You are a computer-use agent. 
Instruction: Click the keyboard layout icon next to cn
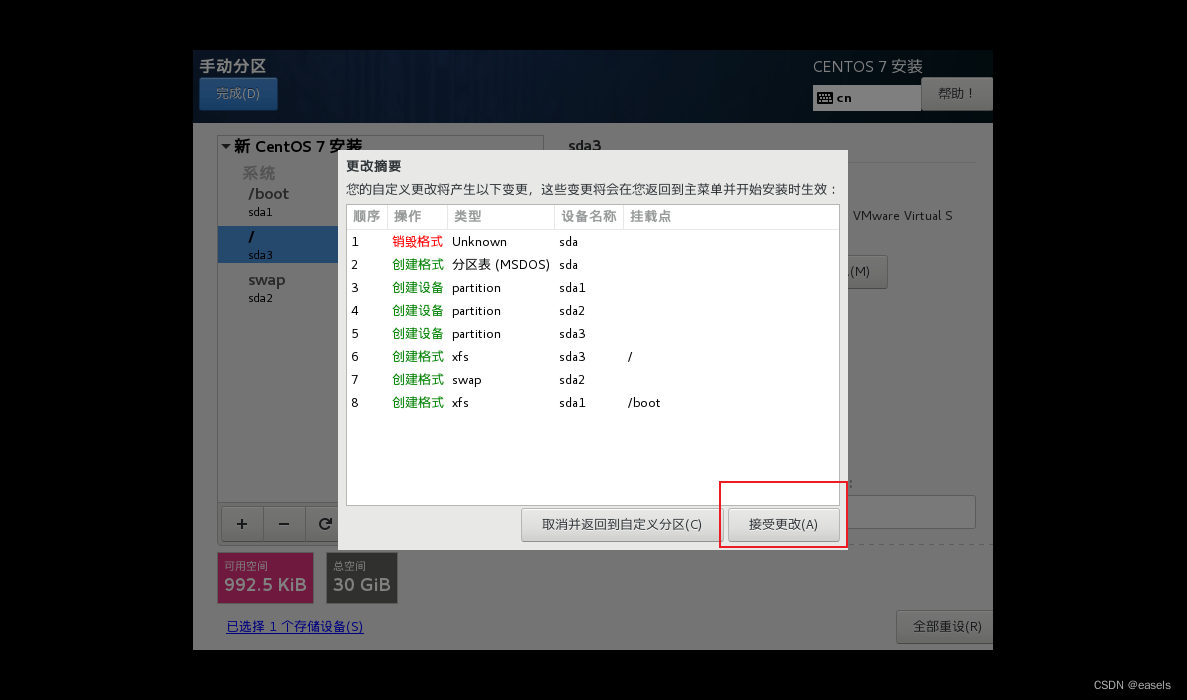point(824,98)
